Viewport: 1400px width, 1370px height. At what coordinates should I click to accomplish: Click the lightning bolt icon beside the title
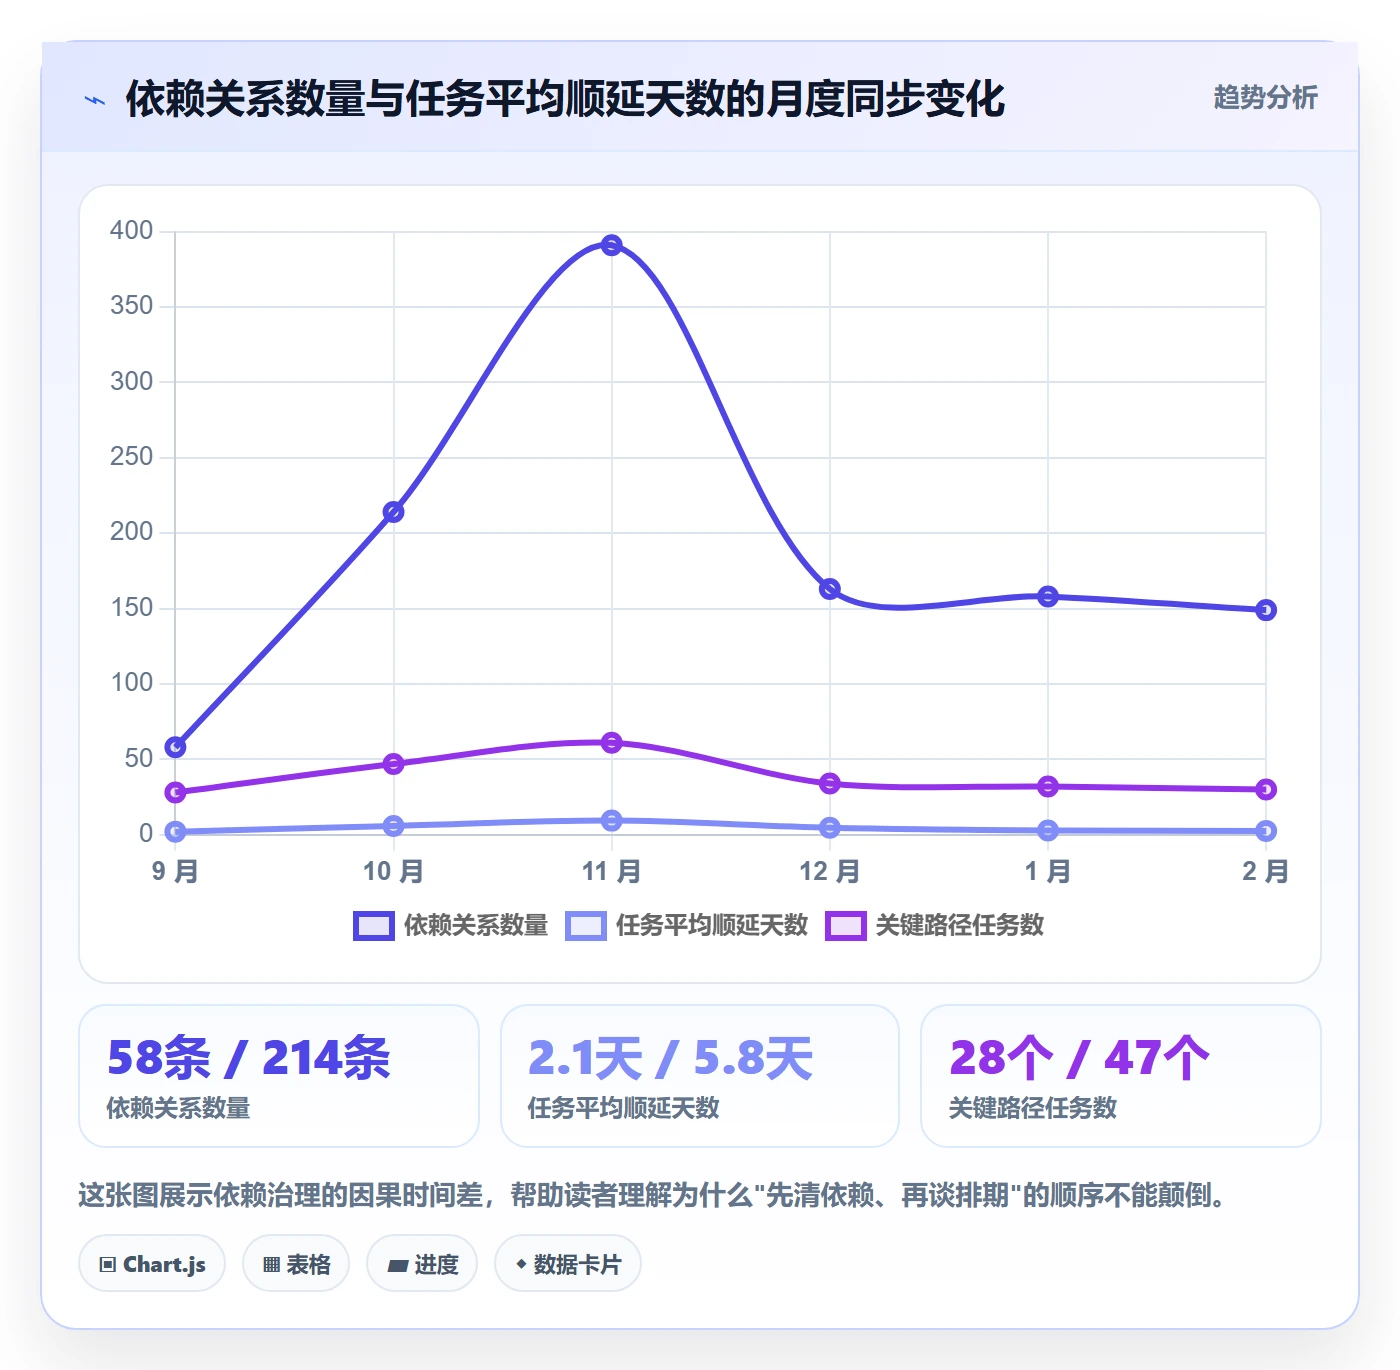click(95, 100)
